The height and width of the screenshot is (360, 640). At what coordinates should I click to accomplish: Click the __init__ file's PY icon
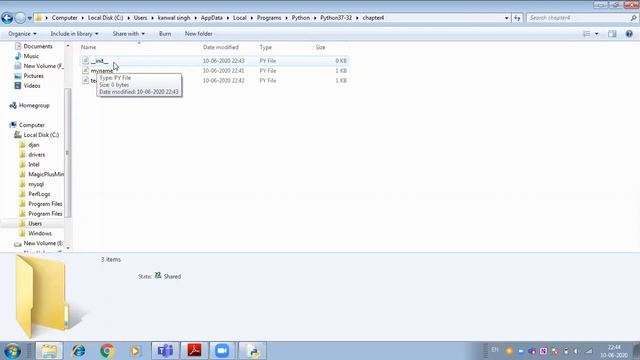pos(85,61)
